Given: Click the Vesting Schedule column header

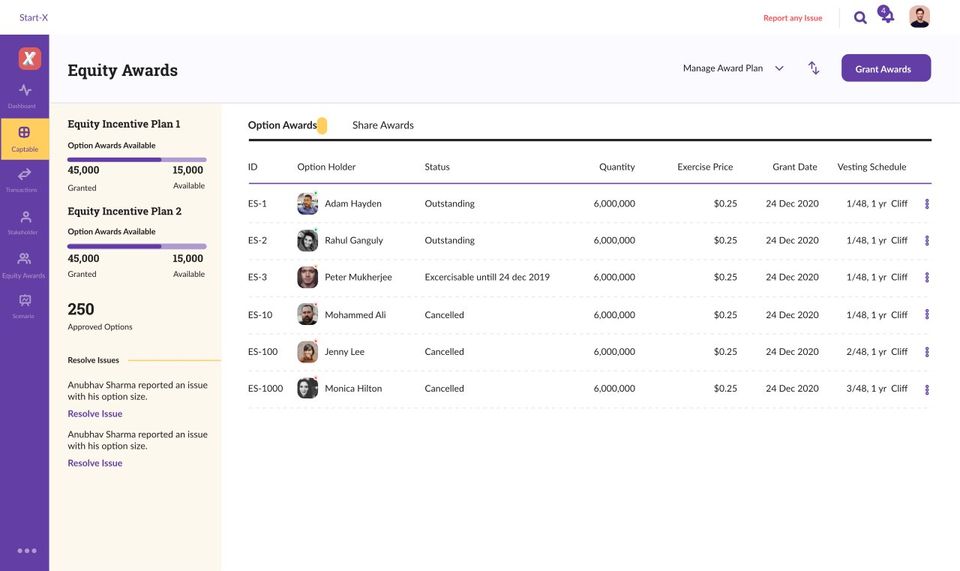Looking at the screenshot, I should coord(872,166).
